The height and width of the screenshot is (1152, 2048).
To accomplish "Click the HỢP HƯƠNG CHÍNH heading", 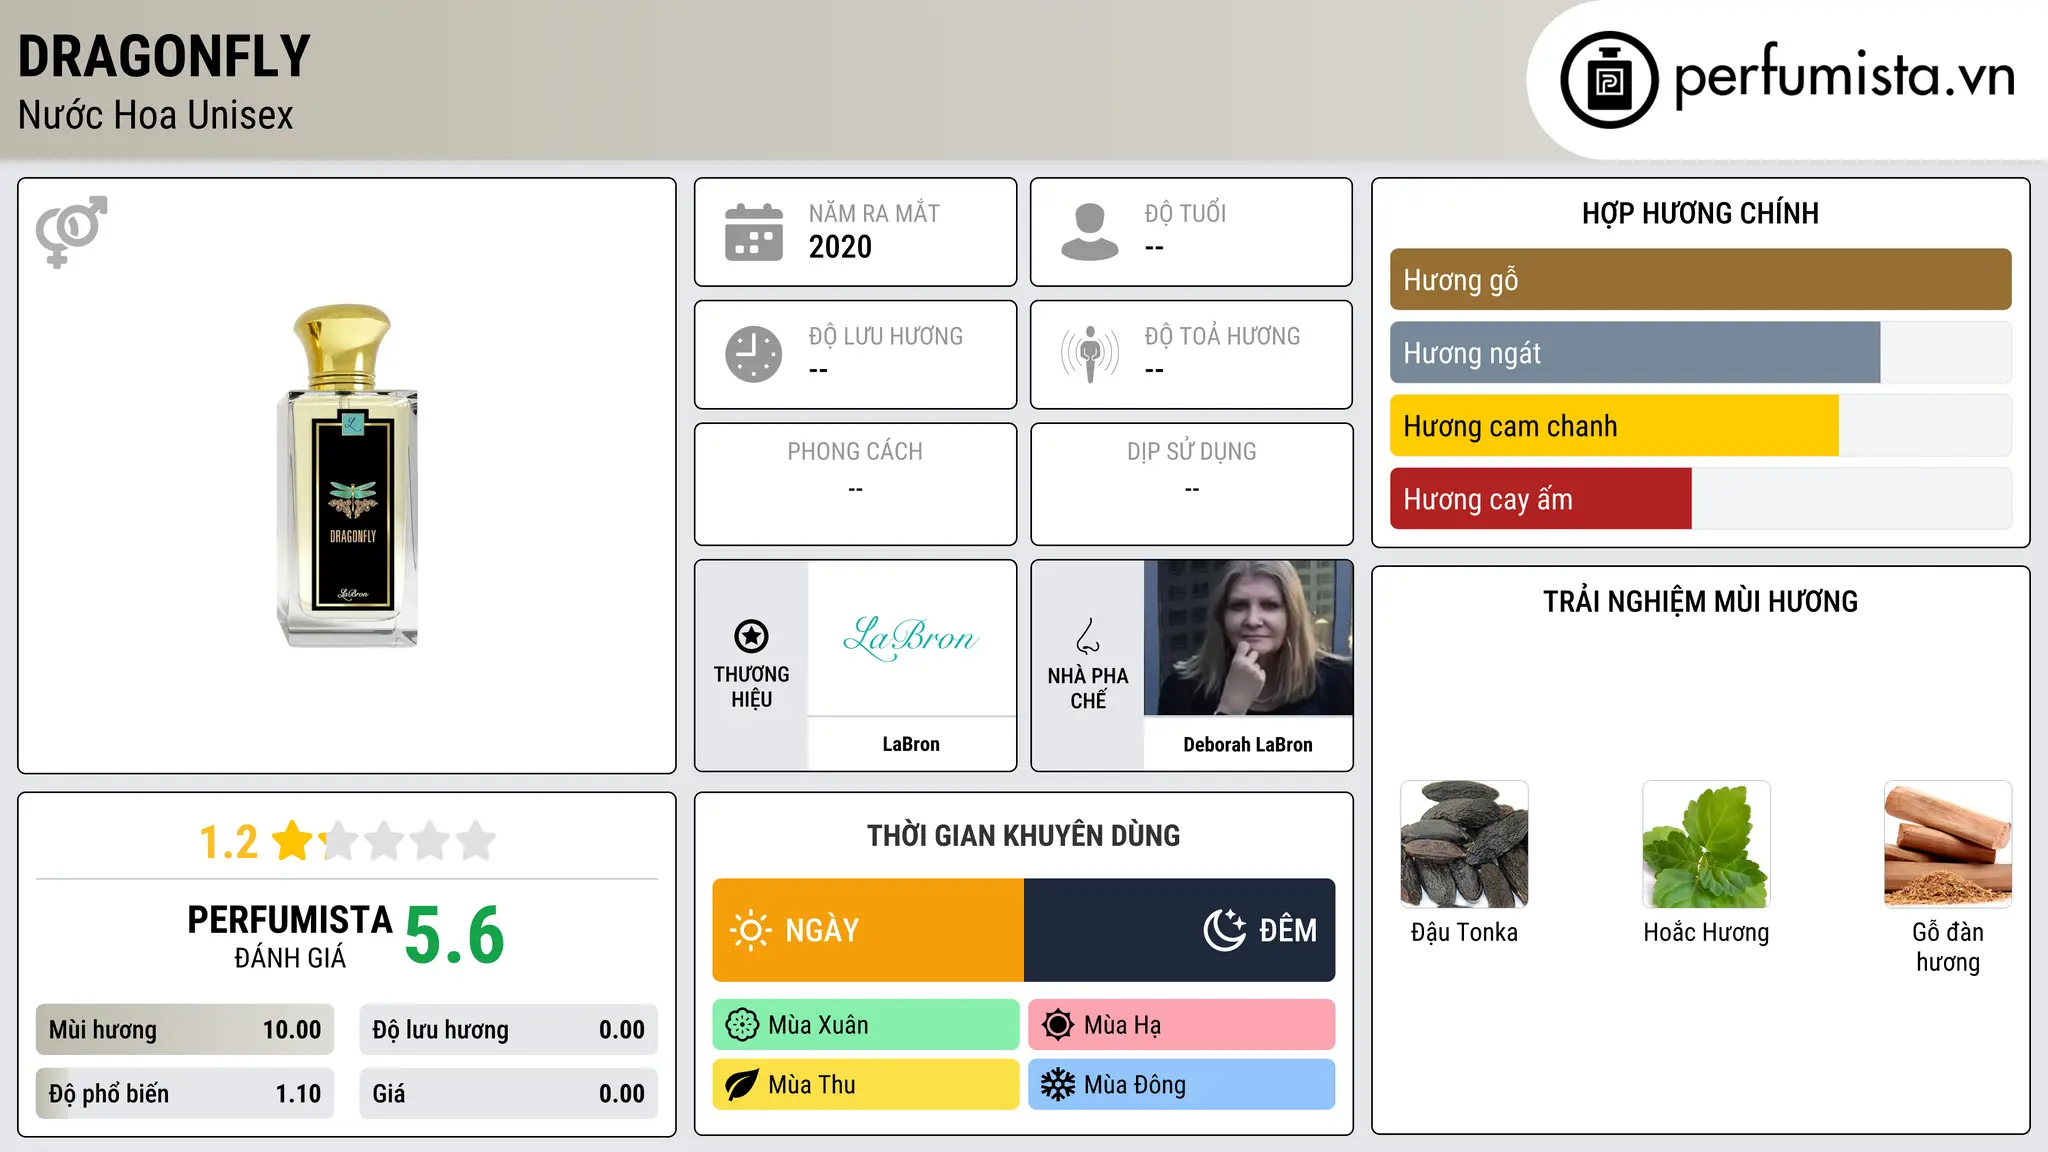I will (1700, 213).
